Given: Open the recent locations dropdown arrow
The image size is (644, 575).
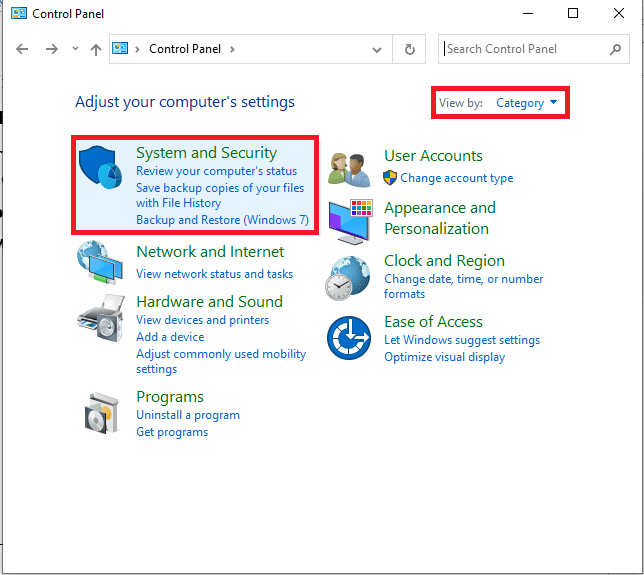Looking at the screenshot, I should (74, 49).
